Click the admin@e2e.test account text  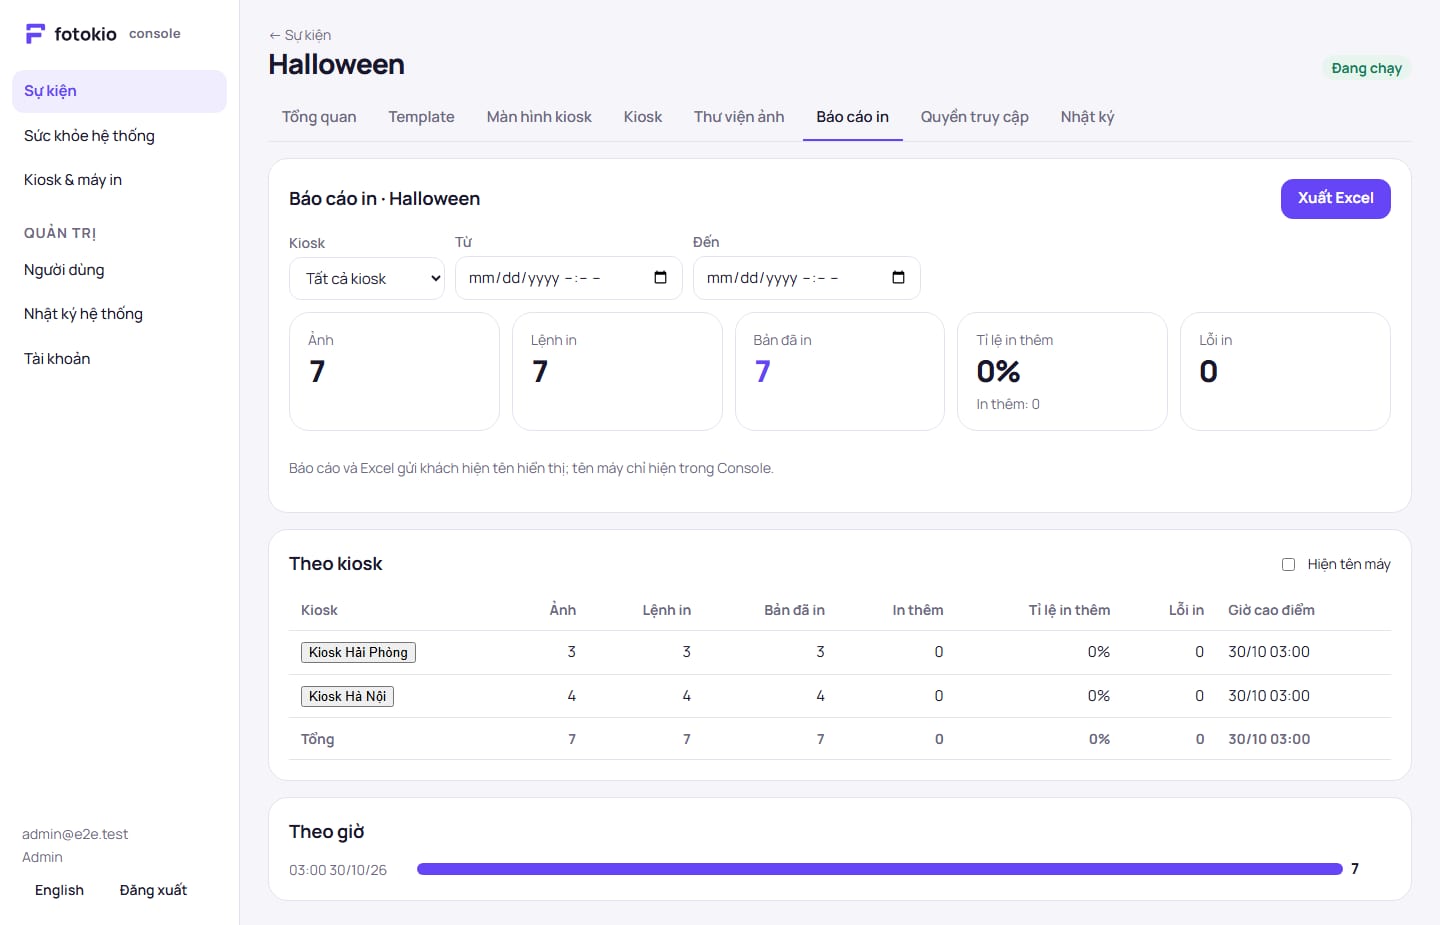click(x=75, y=834)
